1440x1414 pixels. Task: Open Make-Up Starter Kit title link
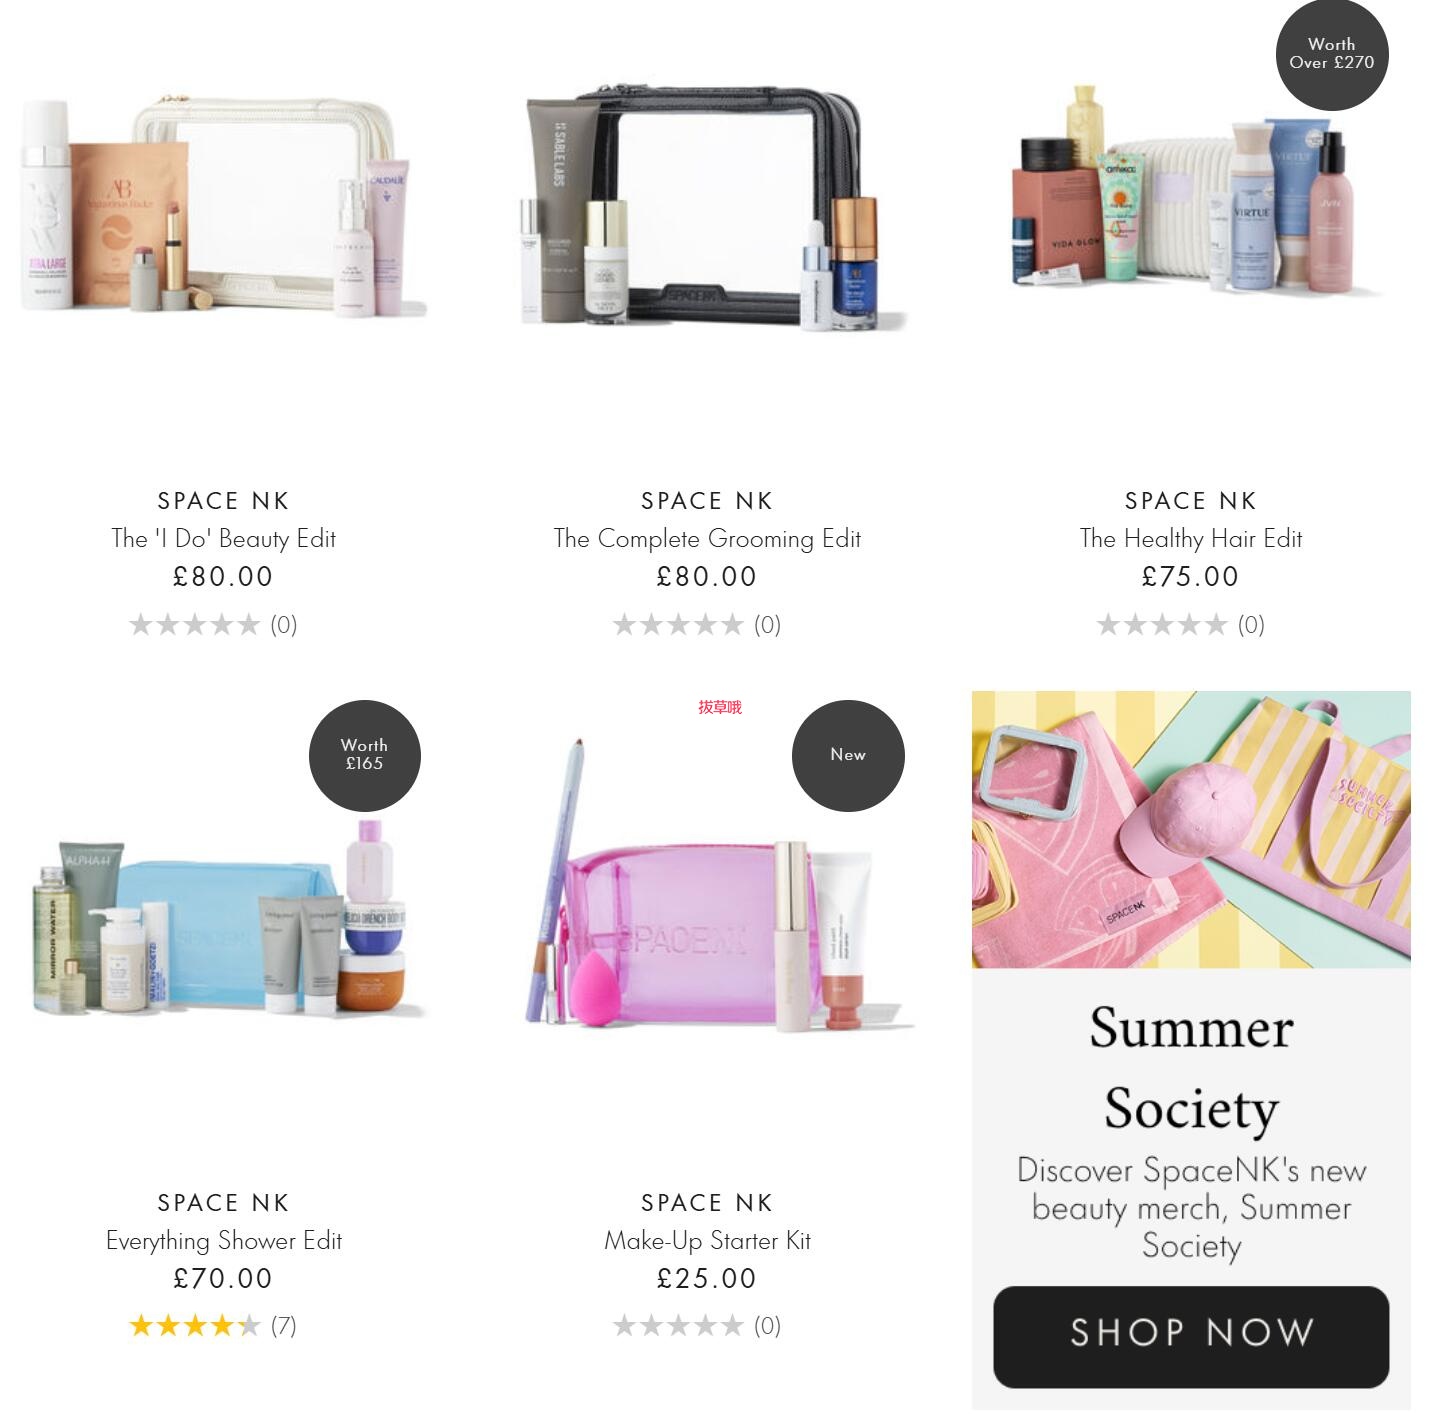[x=707, y=1241]
